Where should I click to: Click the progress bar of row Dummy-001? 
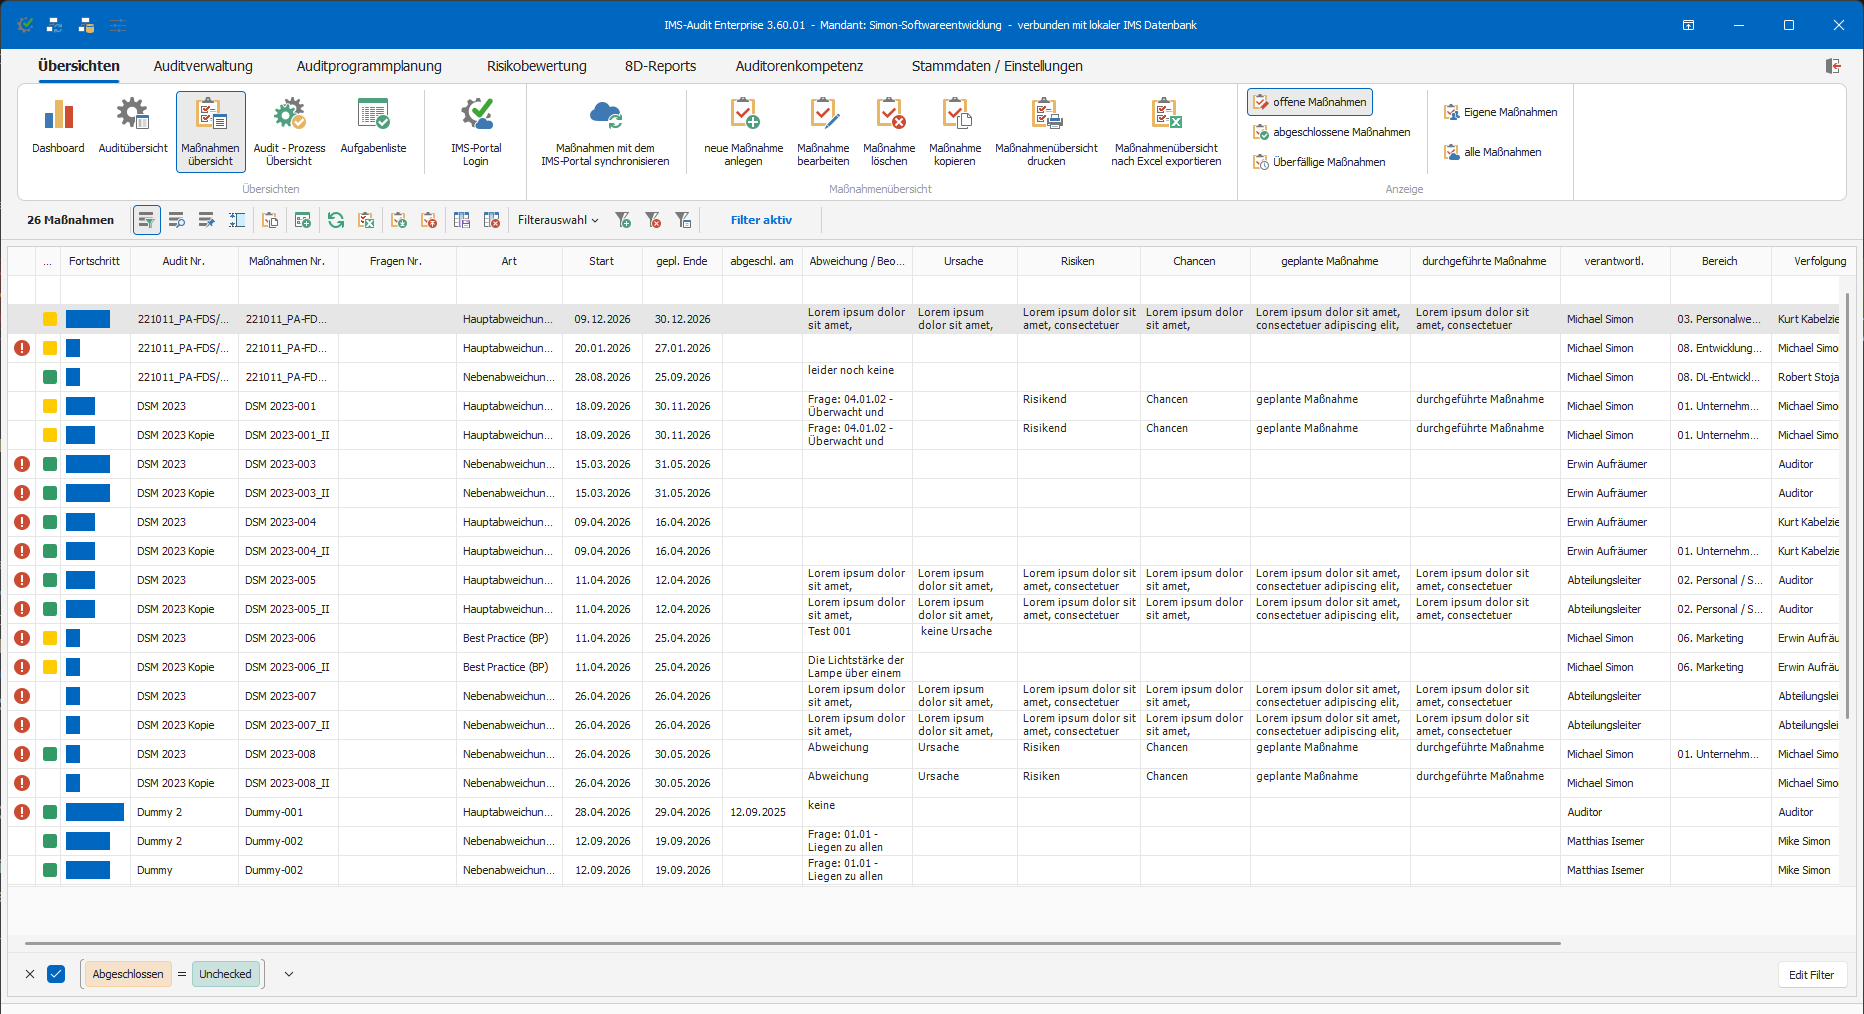tap(95, 812)
